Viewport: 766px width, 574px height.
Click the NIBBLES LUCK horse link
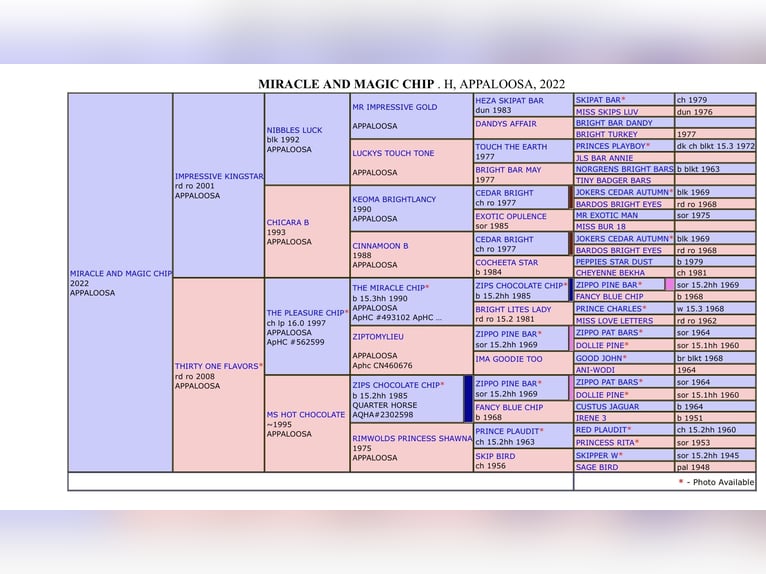(x=294, y=130)
